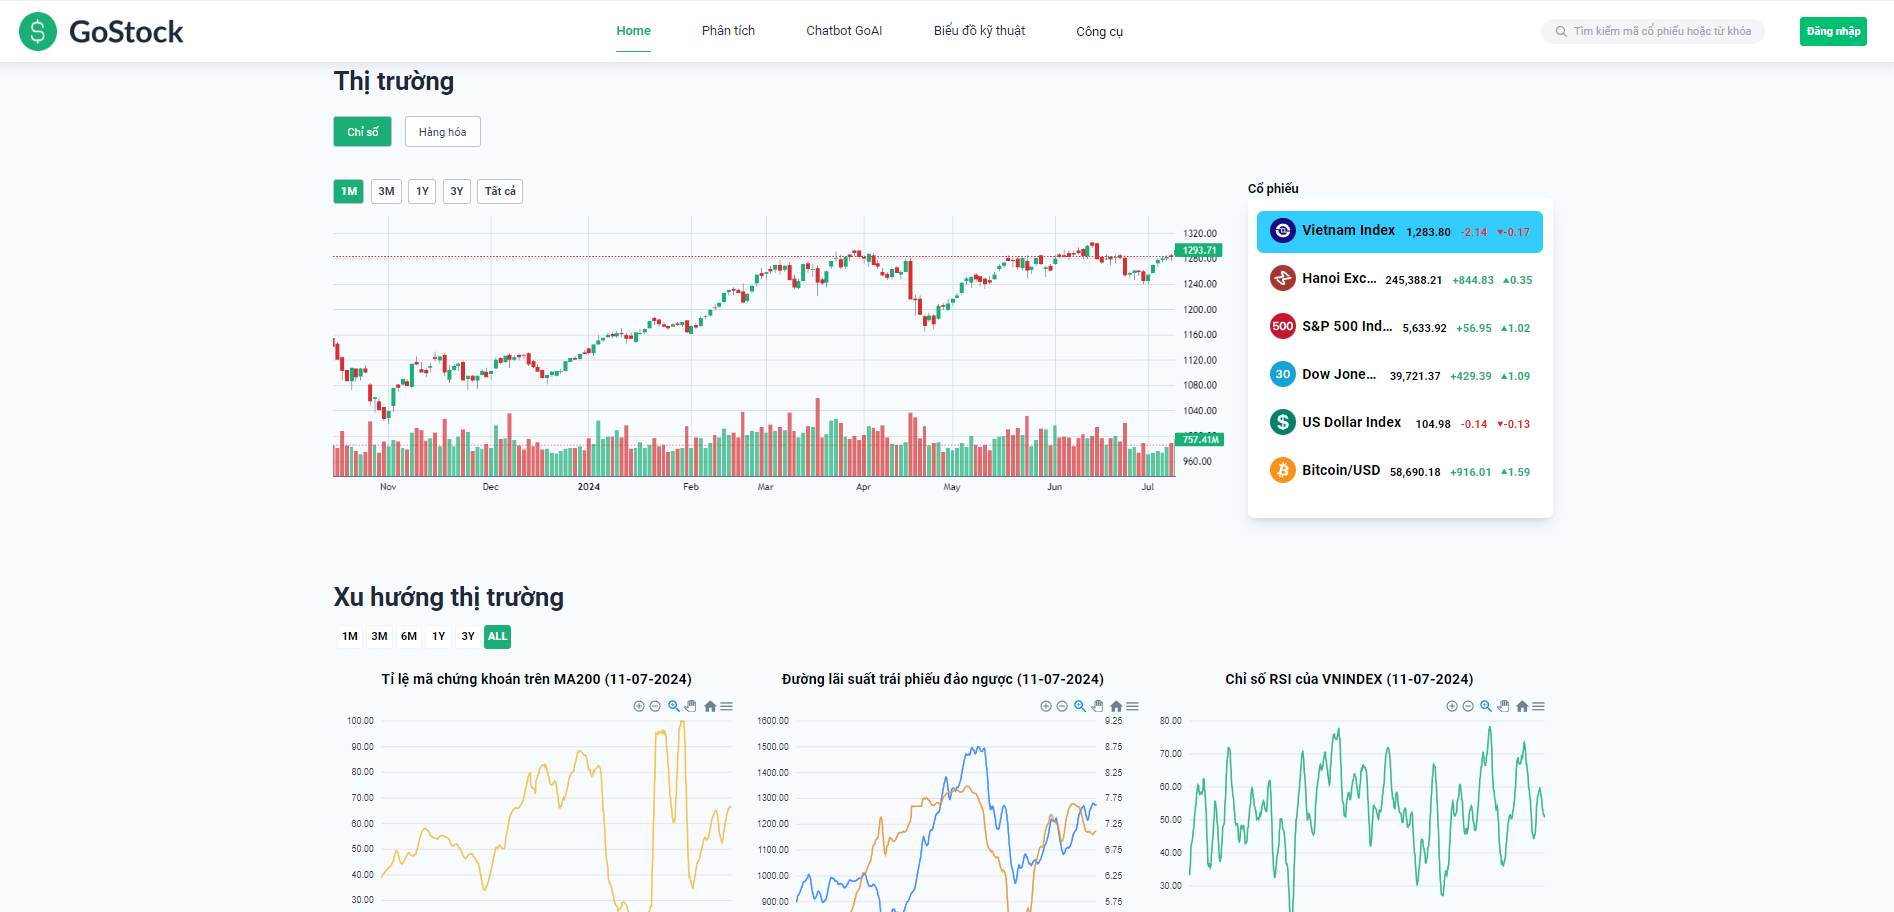Select the Vietnam Index name in list

(x=1348, y=230)
